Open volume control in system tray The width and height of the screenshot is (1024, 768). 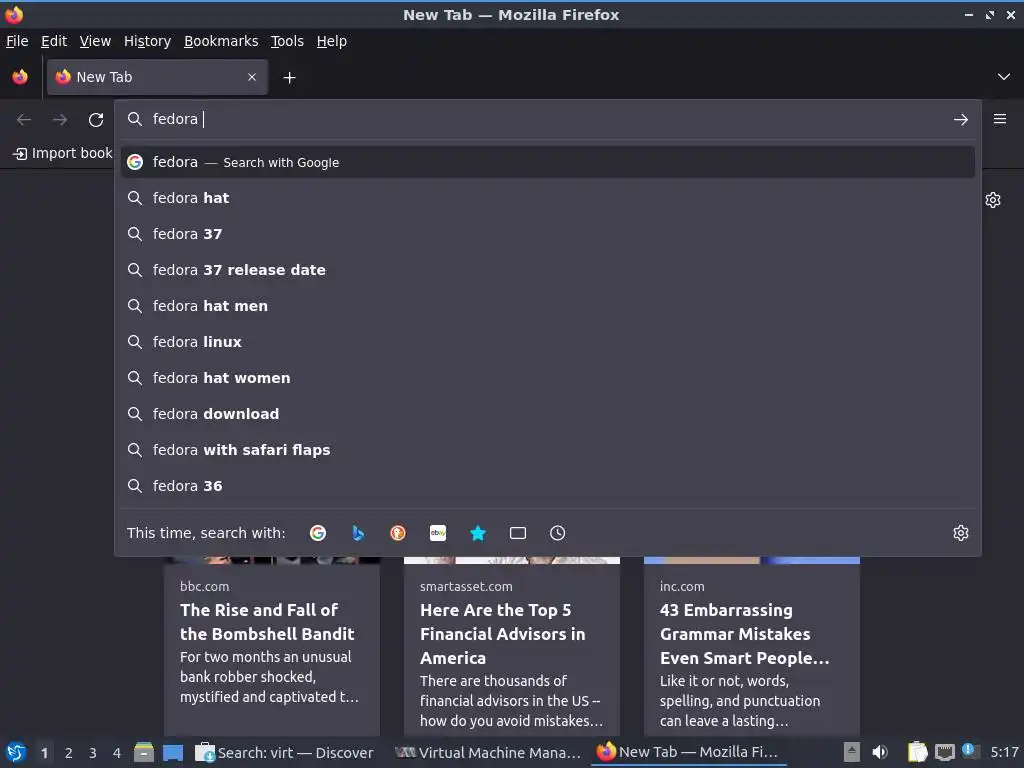[880, 752]
